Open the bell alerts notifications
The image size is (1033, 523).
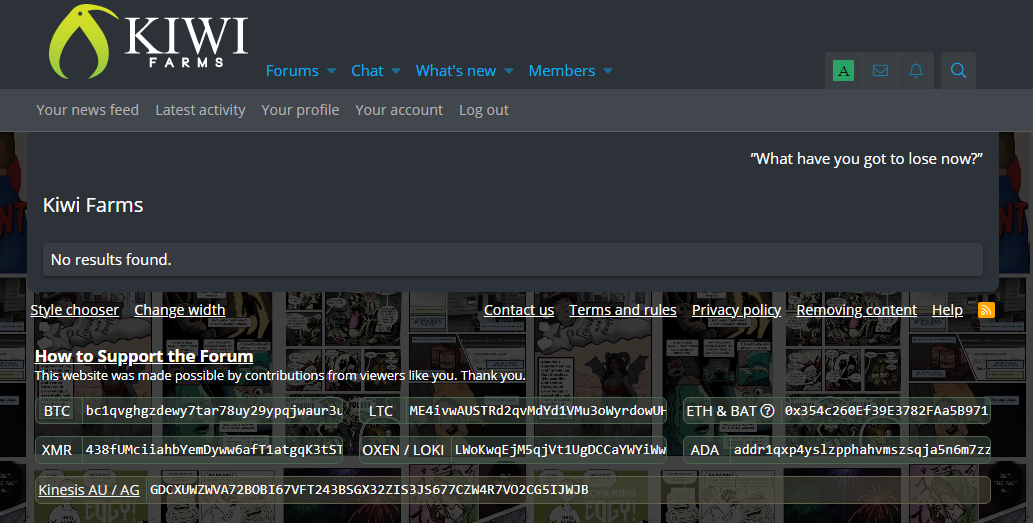coord(916,71)
